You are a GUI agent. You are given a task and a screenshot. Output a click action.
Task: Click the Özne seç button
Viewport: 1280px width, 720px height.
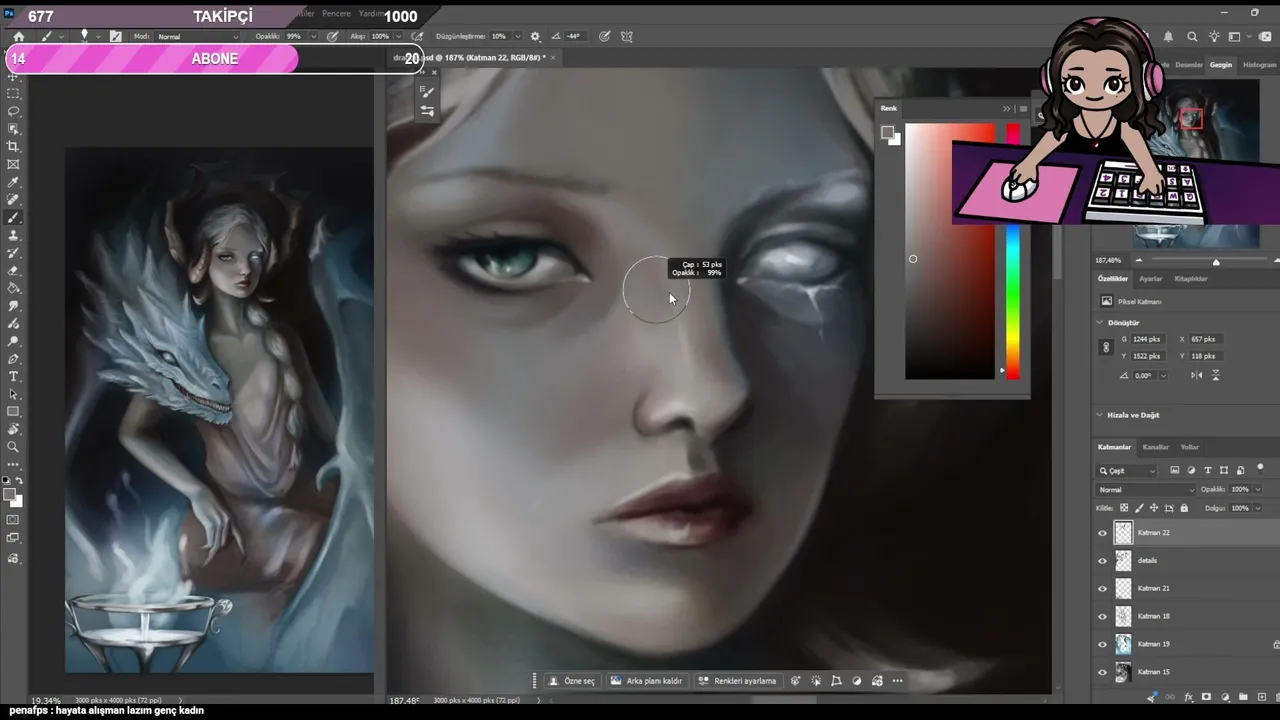(572, 681)
